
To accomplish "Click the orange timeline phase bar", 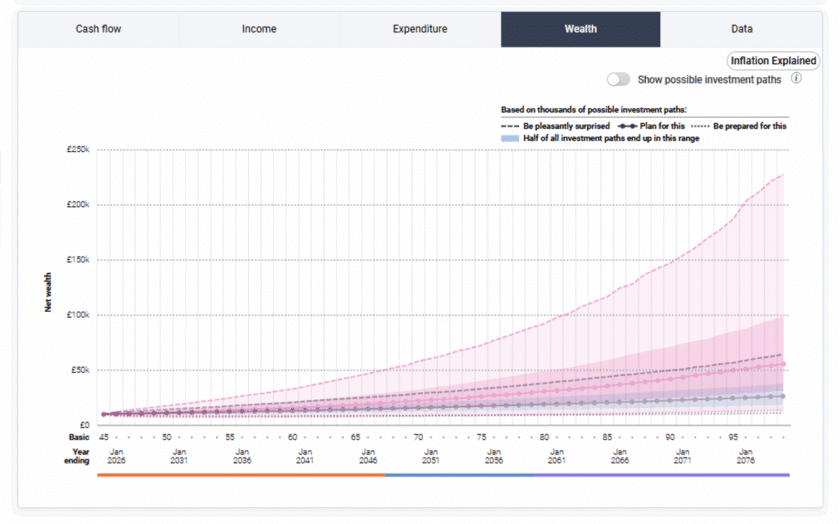I will pos(241,475).
